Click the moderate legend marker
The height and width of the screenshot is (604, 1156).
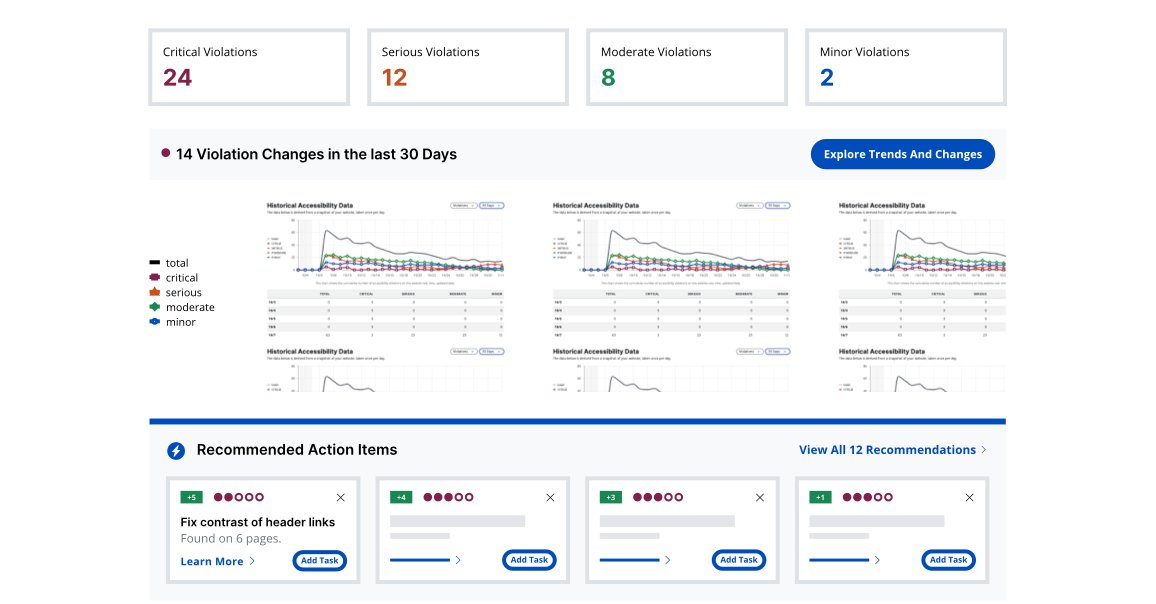coord(155,307)
